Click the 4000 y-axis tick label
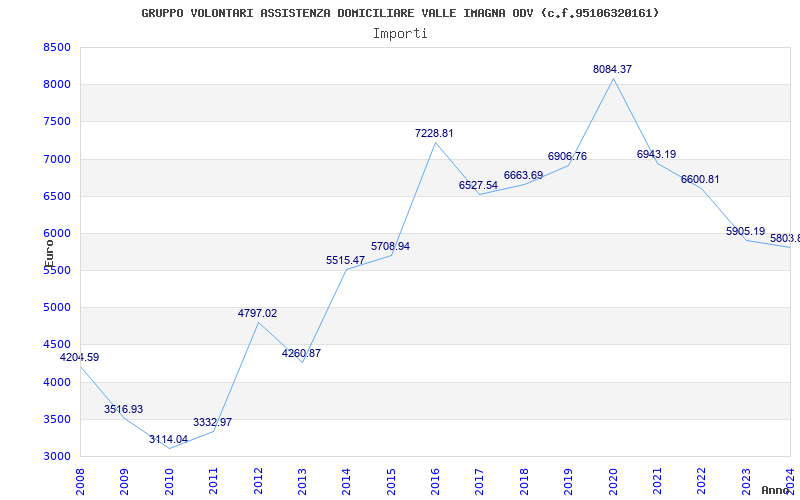 57,382
